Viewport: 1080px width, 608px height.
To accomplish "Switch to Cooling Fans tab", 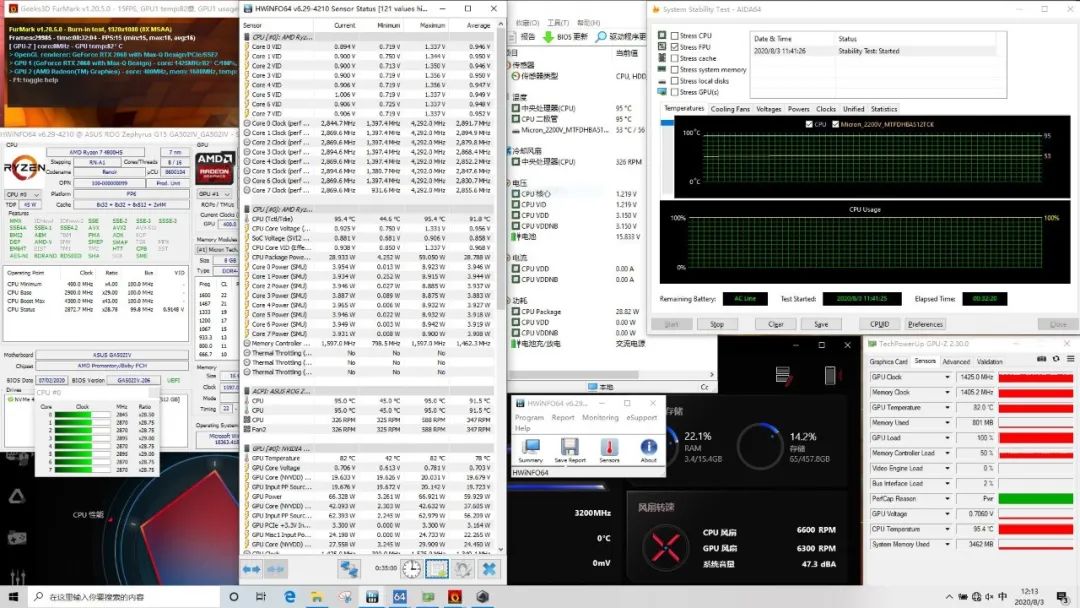I will (x=730, y=109).
